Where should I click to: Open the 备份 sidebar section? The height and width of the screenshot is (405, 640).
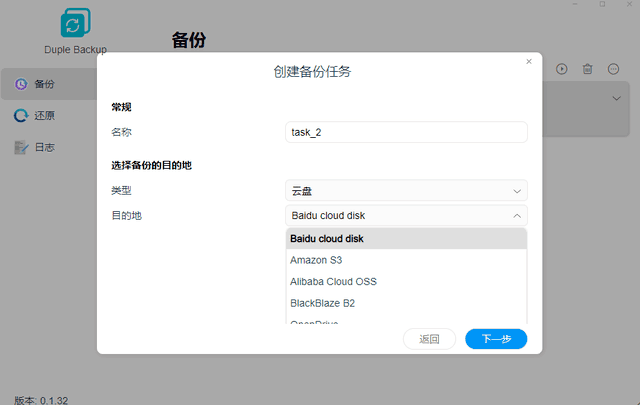coord(49,84)
